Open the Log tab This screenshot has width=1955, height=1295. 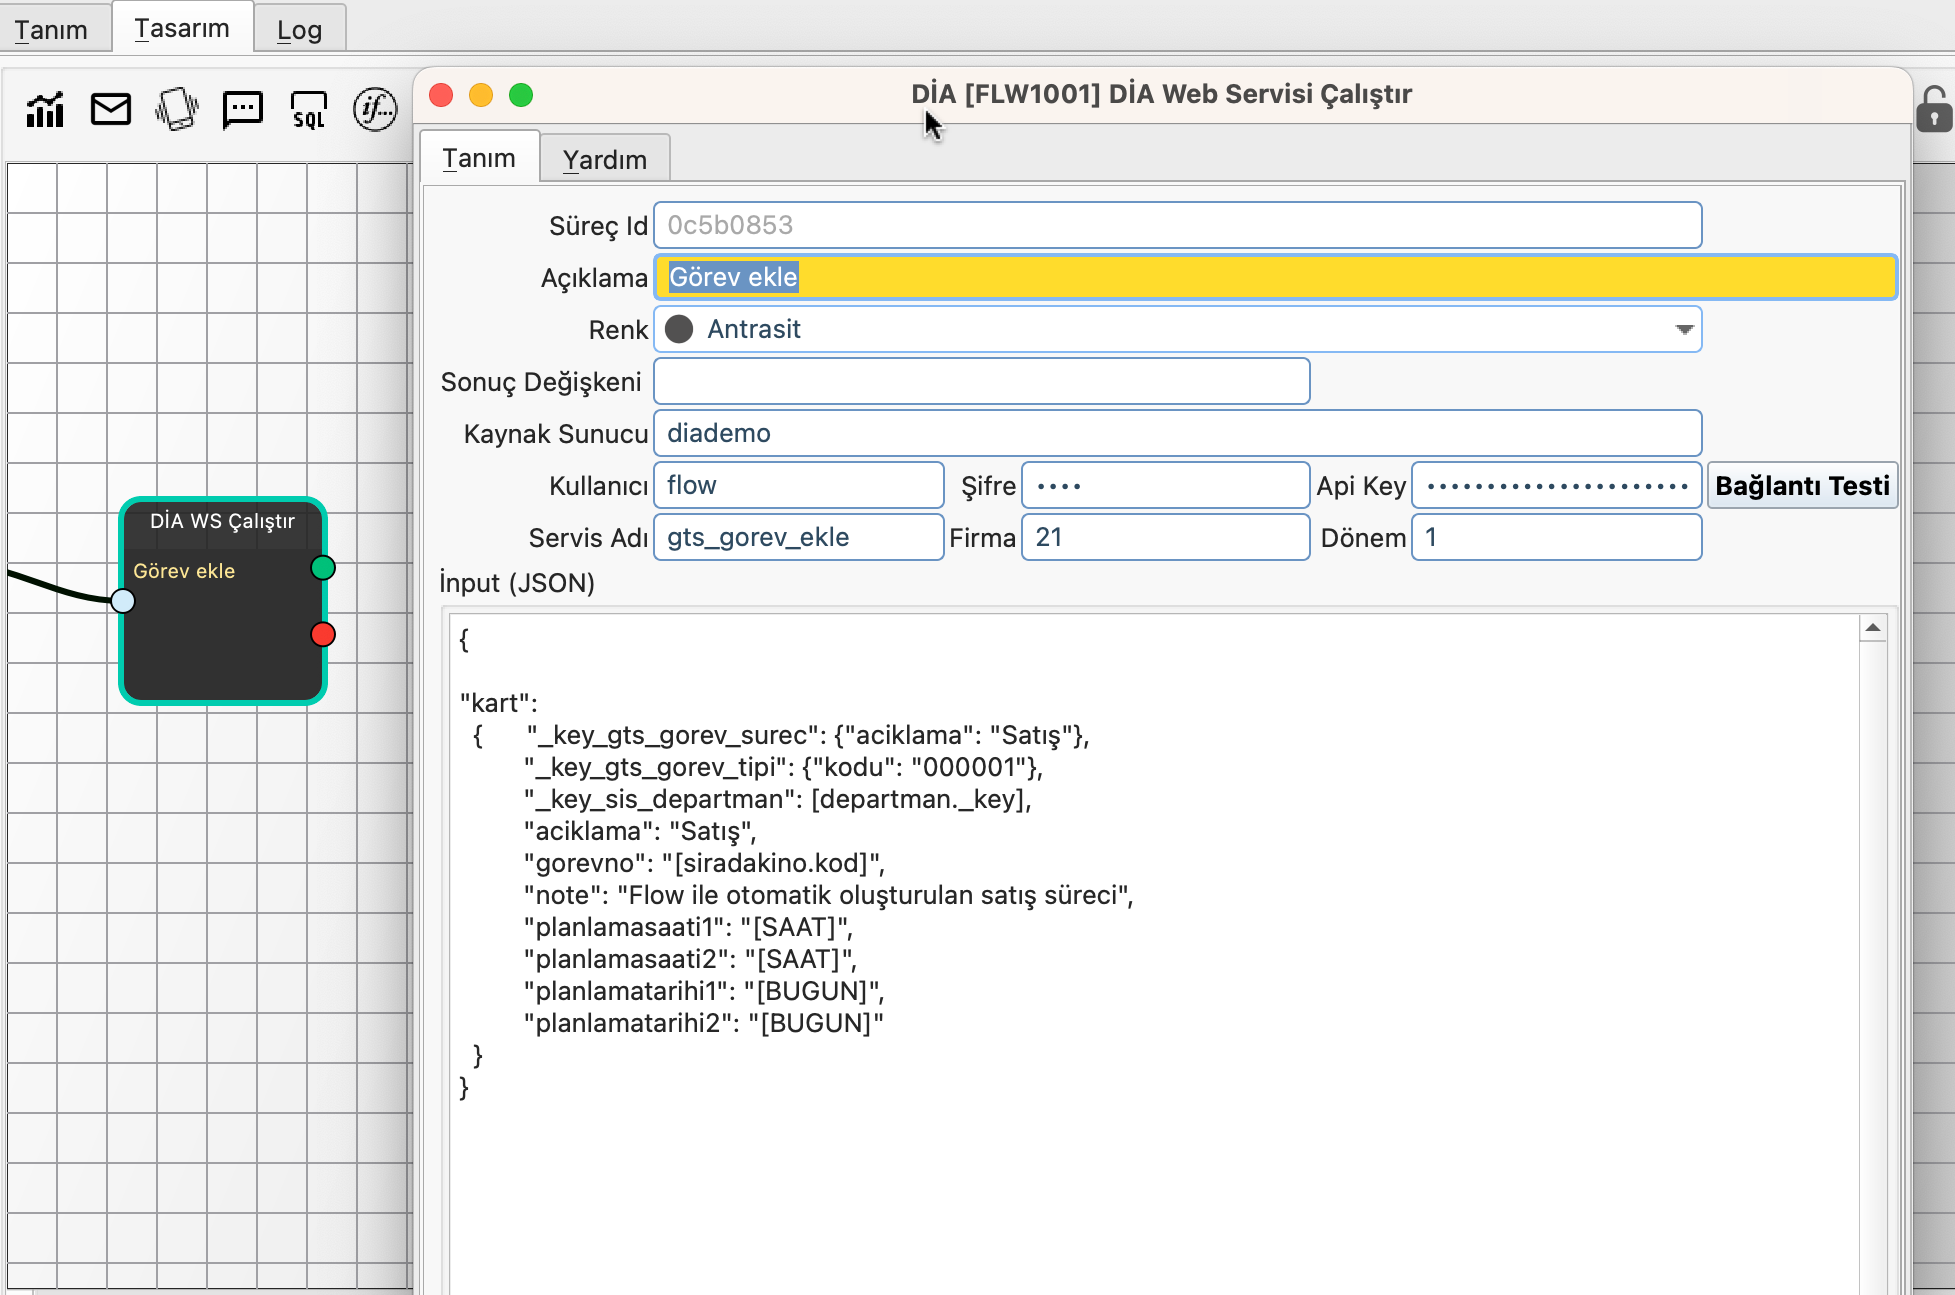coord(299,30)
